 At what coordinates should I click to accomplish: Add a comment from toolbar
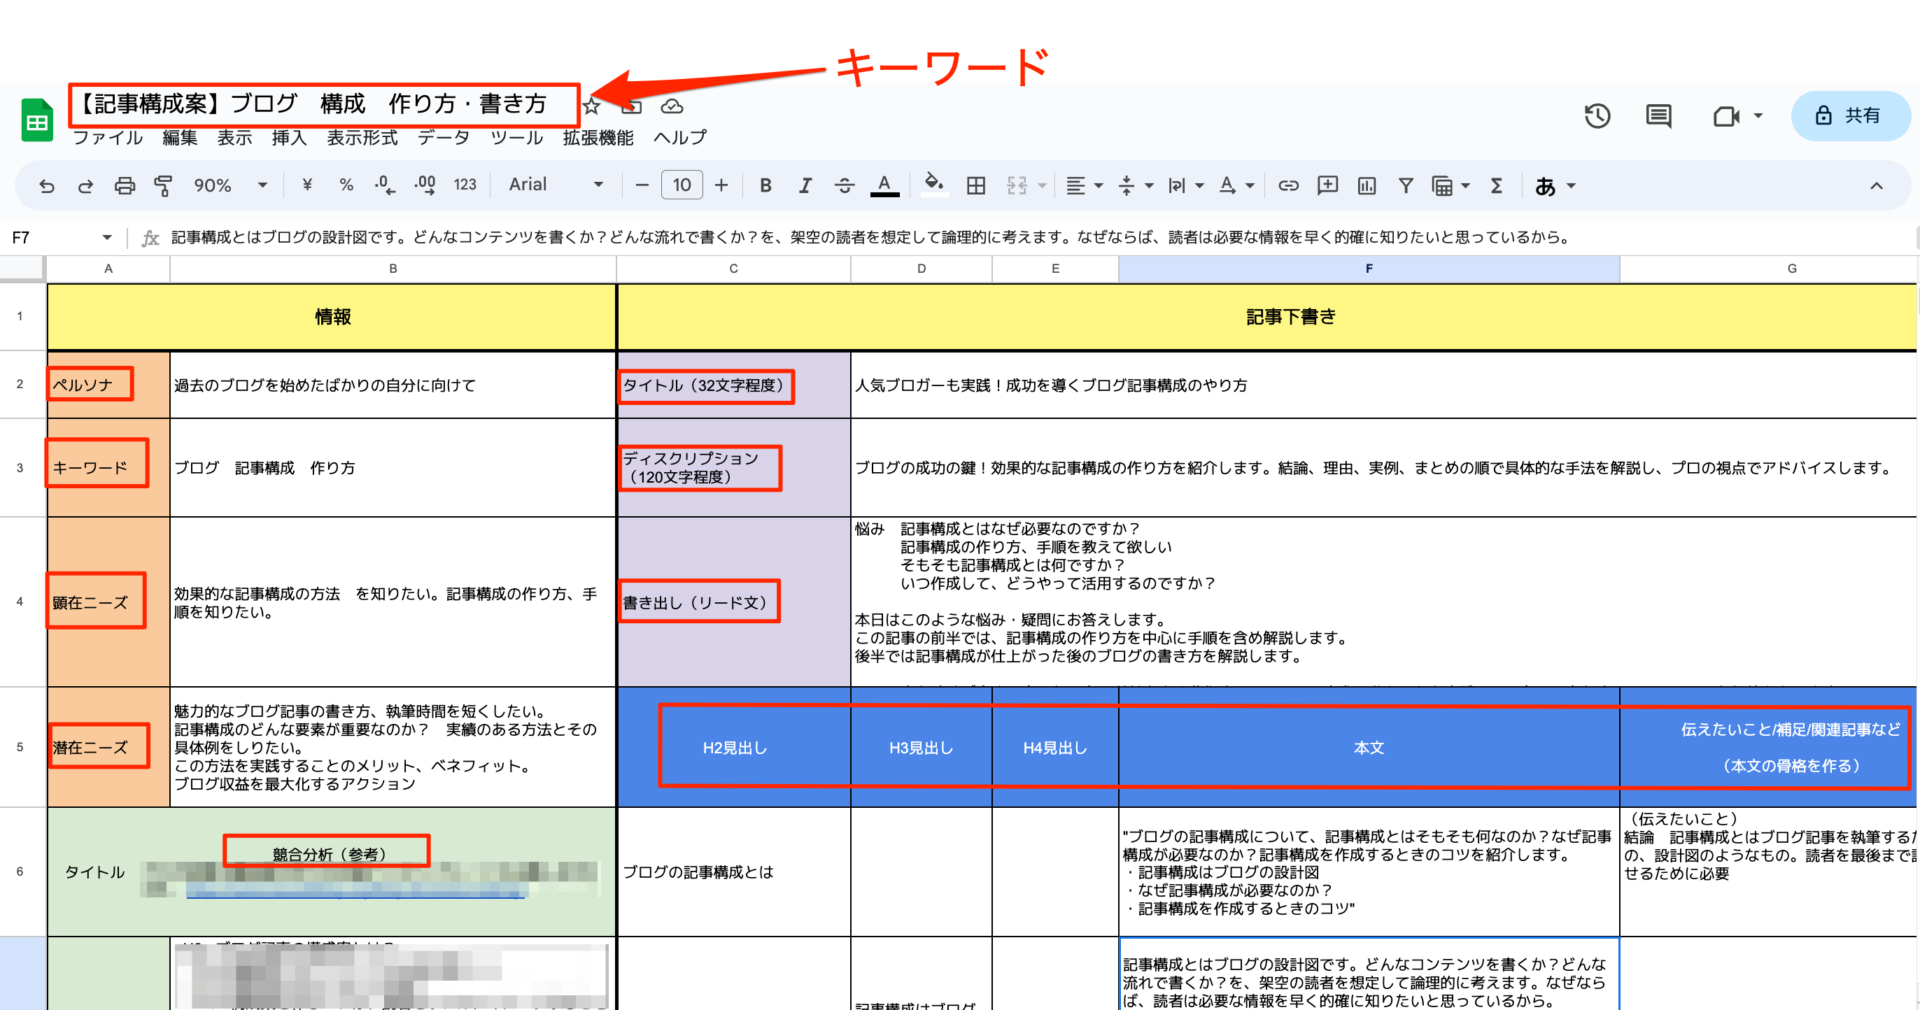tap(1327, 185)
